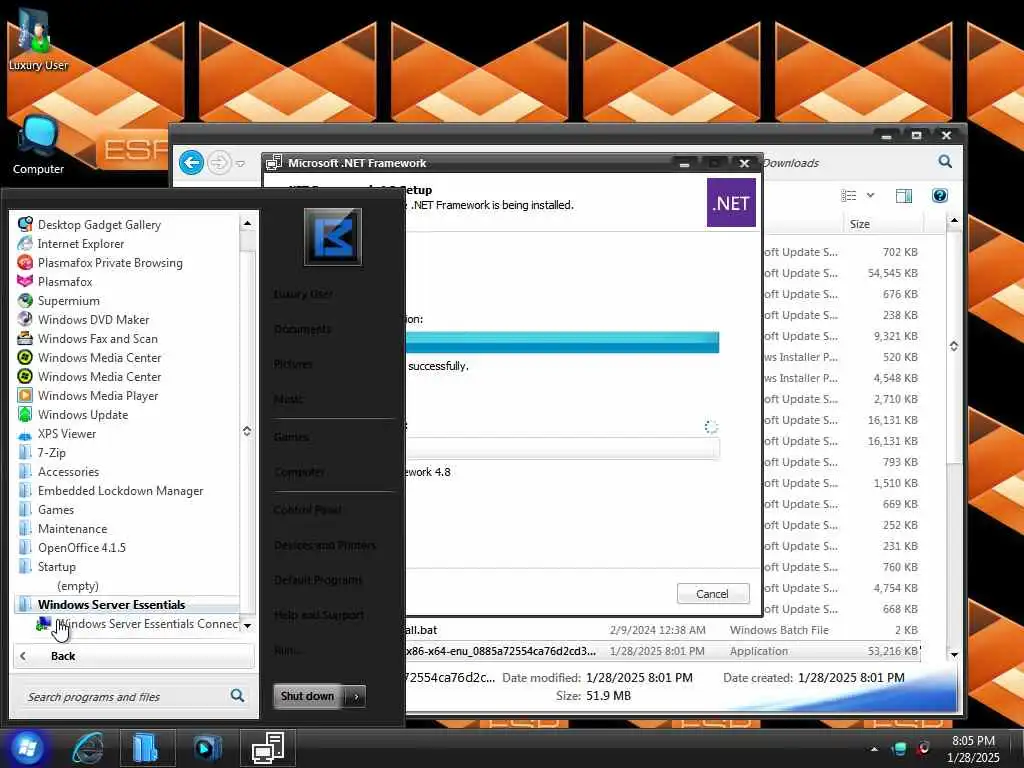
Task: Open Control Panel from Start menu
Action: pos(308,509)
